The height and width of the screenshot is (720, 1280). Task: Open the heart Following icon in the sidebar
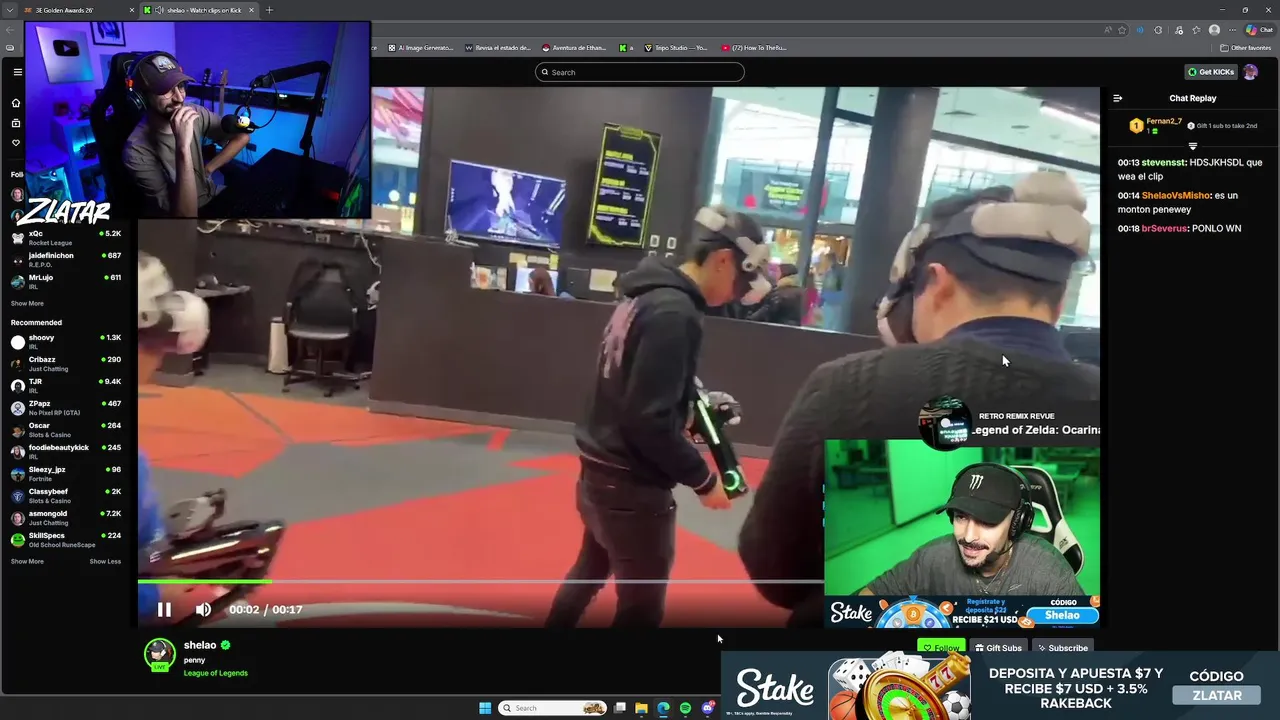point(16,143)
